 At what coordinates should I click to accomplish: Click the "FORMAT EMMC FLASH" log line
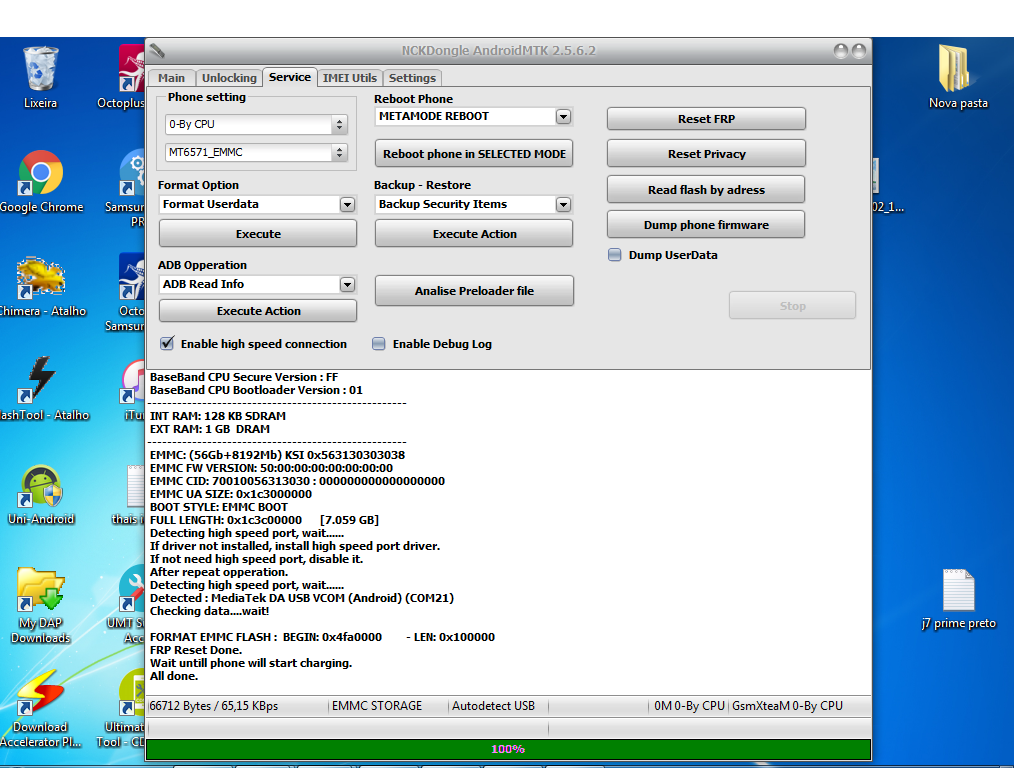pos(322,637)
